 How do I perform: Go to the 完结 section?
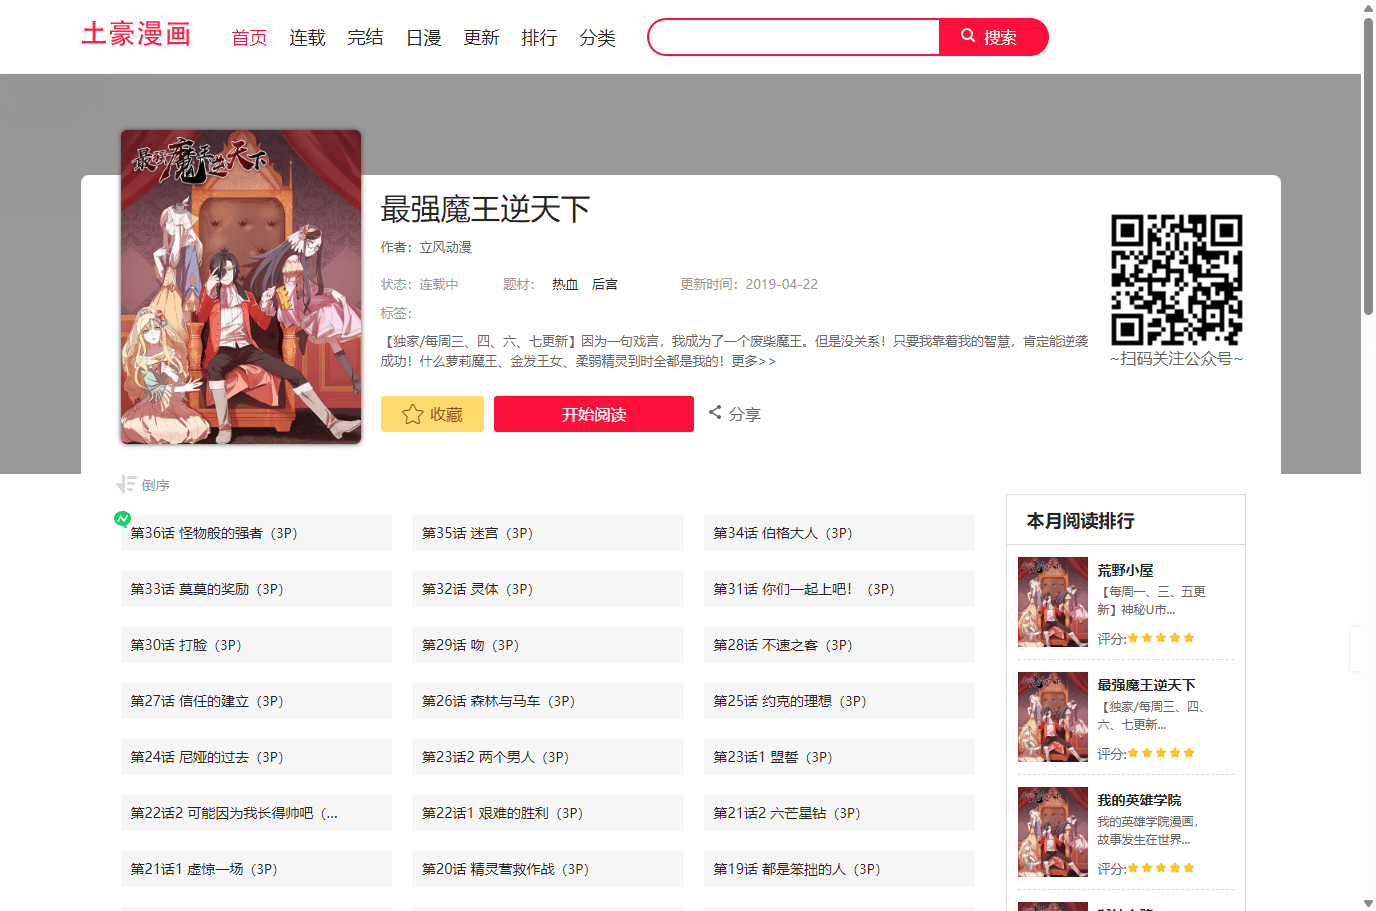[365, 38]
